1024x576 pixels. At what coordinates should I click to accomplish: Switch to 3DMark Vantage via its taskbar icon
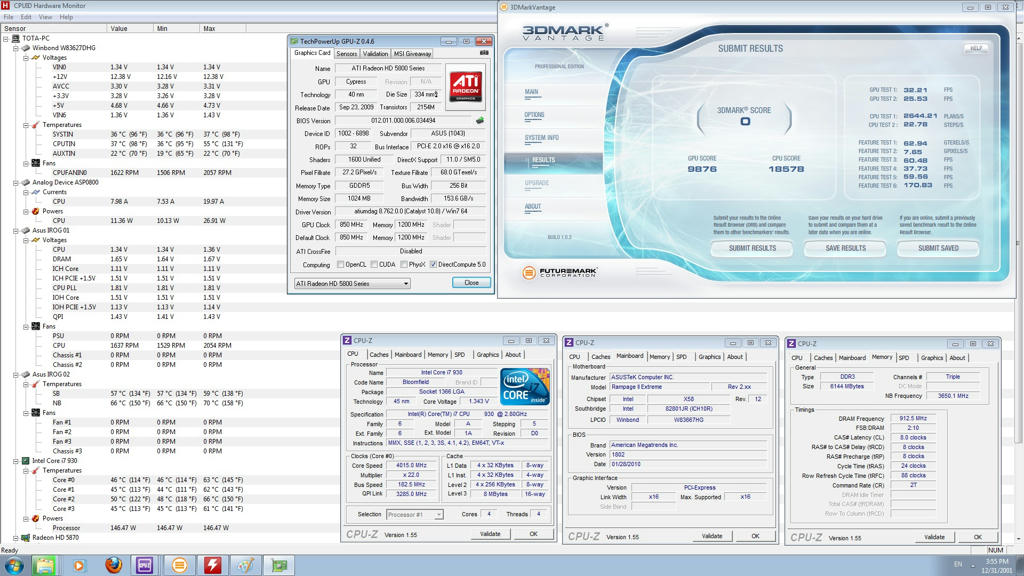pyautogui.click(x=179, y=565)
